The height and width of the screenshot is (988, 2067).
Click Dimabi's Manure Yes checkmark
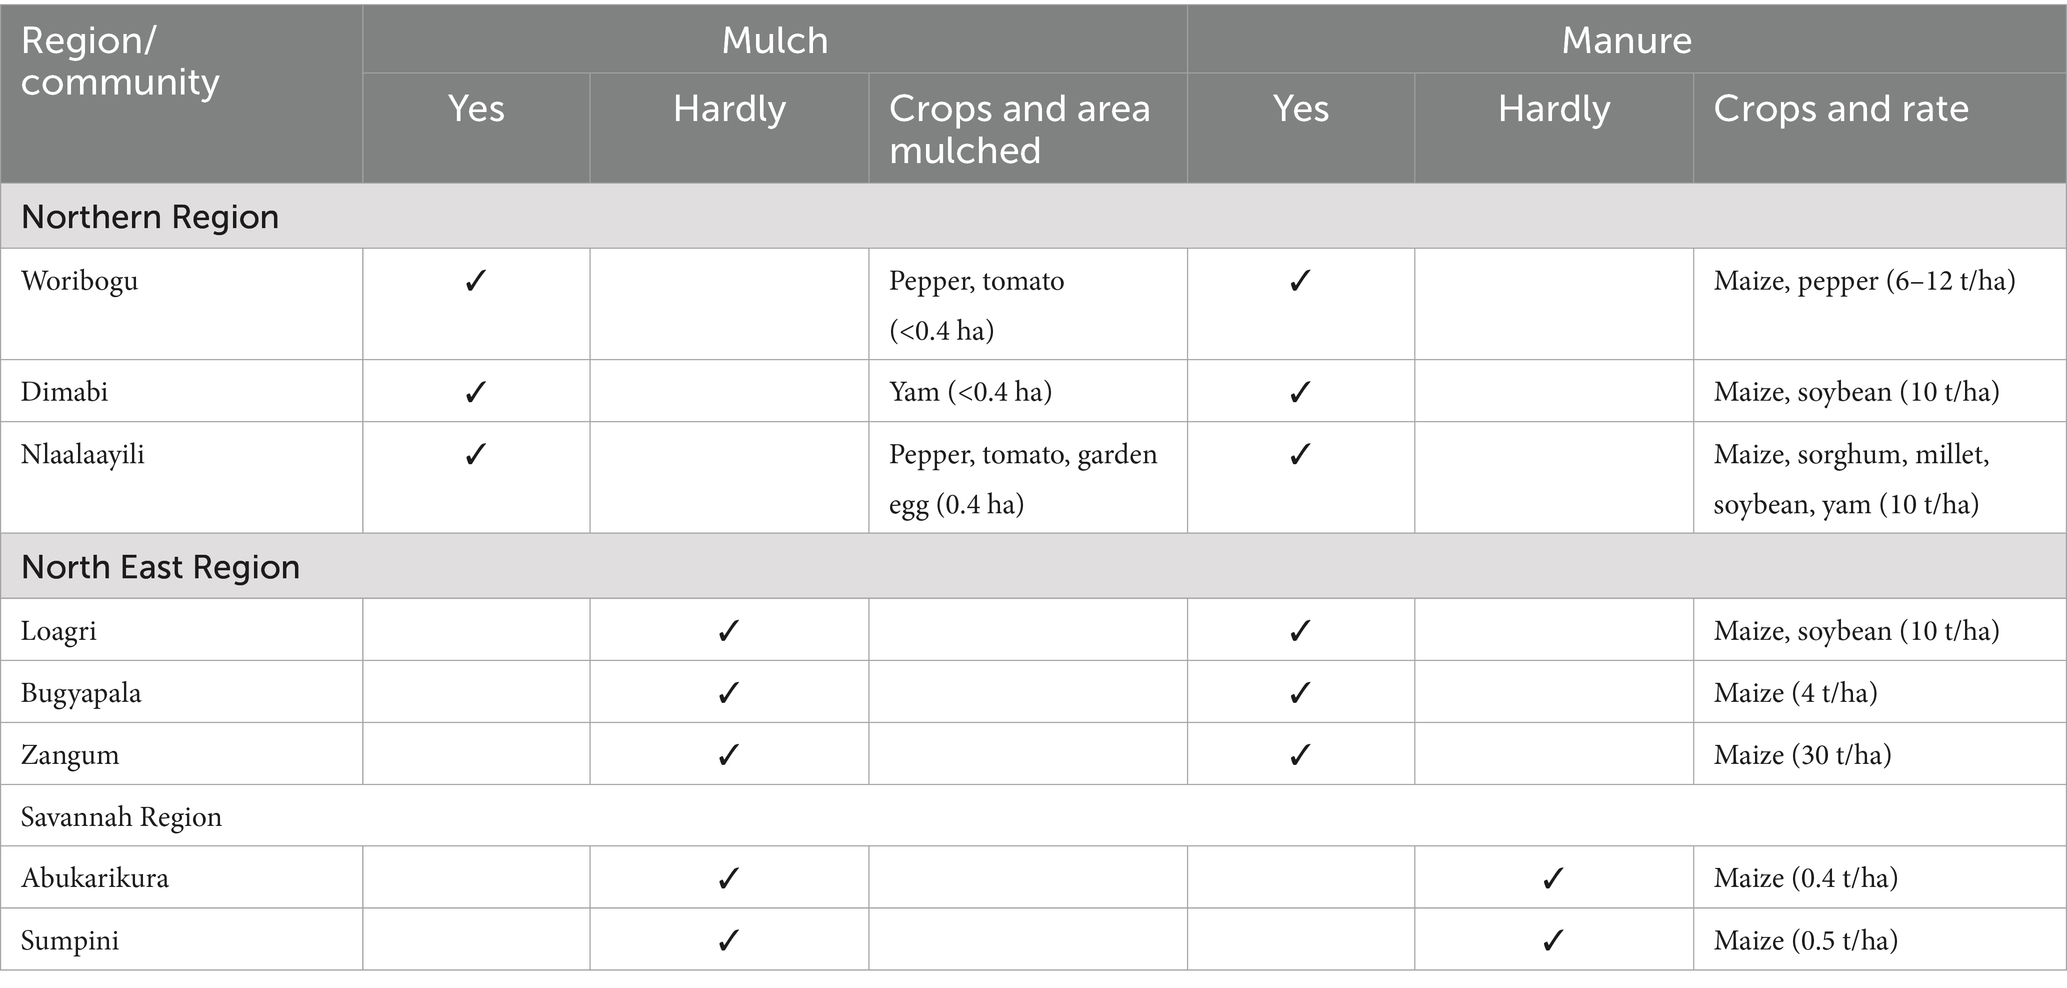[1299, 392]
